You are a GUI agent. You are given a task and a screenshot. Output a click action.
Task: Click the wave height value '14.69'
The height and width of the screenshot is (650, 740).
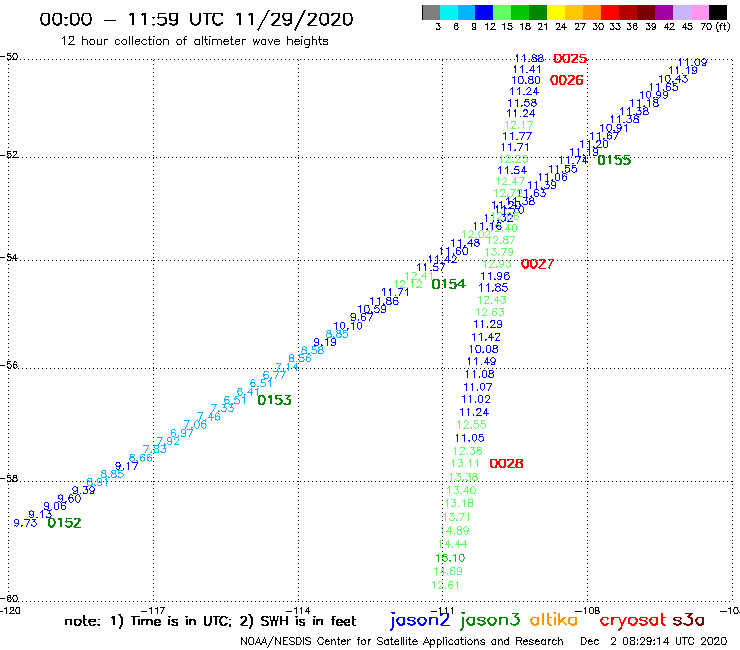[x=448, y=571]
